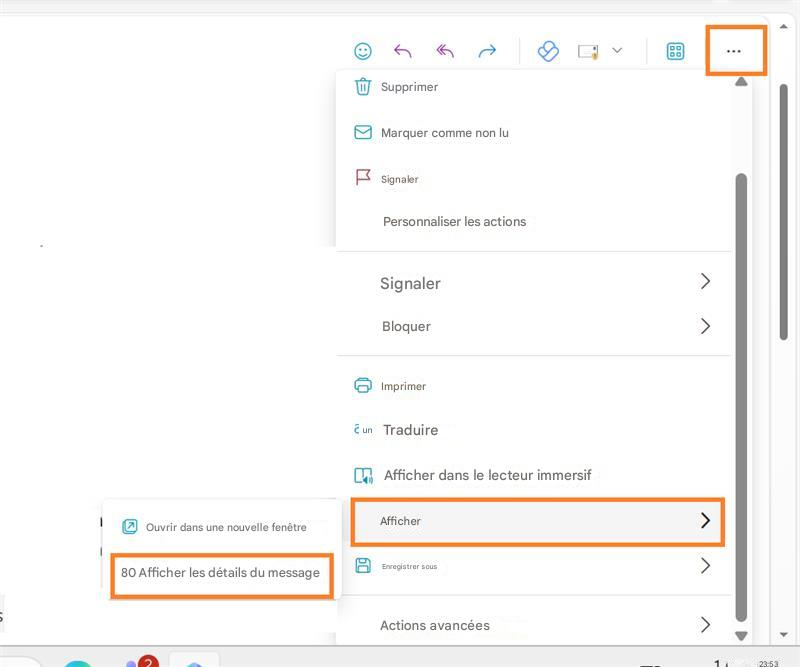This screenshot has width=800, height=667.
Task: Expand the Bloquer submenu
Action: click(x=534, y=326)
